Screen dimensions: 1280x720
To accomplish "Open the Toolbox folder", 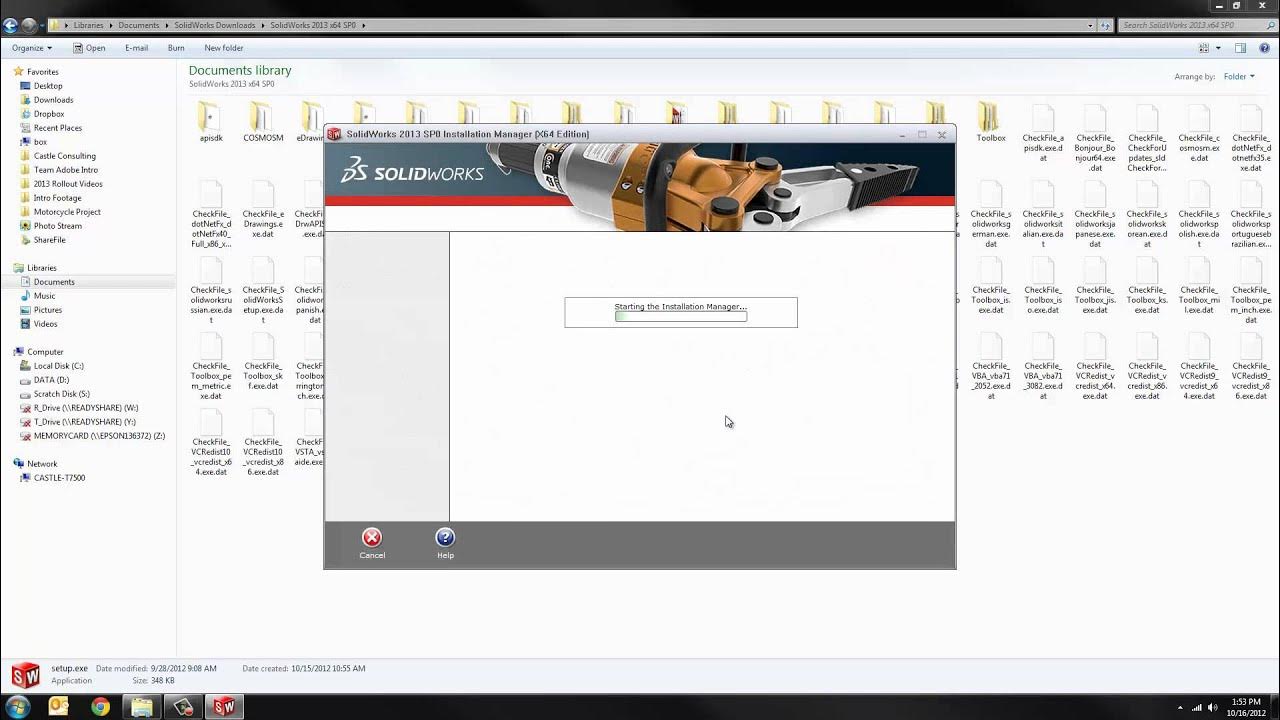I will 991,121.
